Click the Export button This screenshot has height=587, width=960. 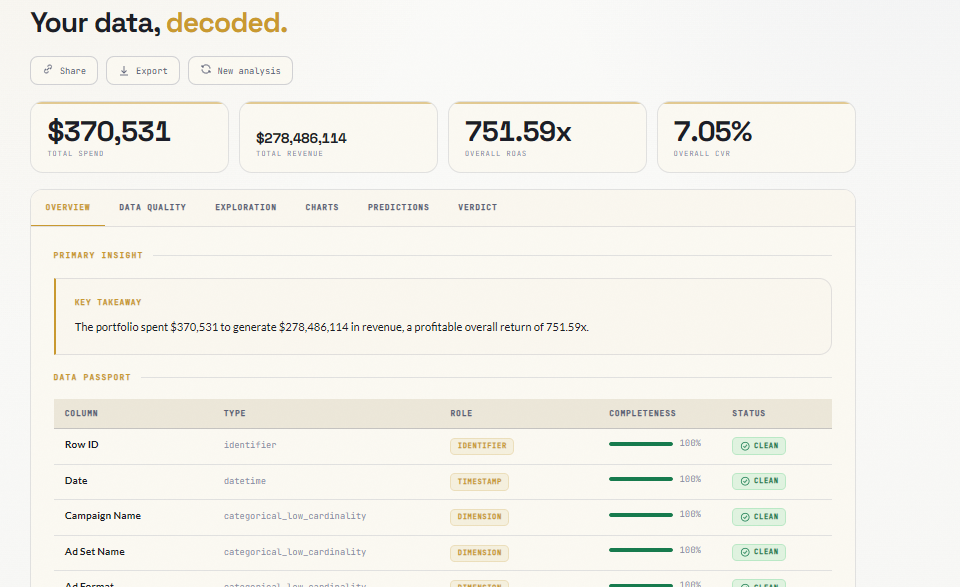pos(143,70)
